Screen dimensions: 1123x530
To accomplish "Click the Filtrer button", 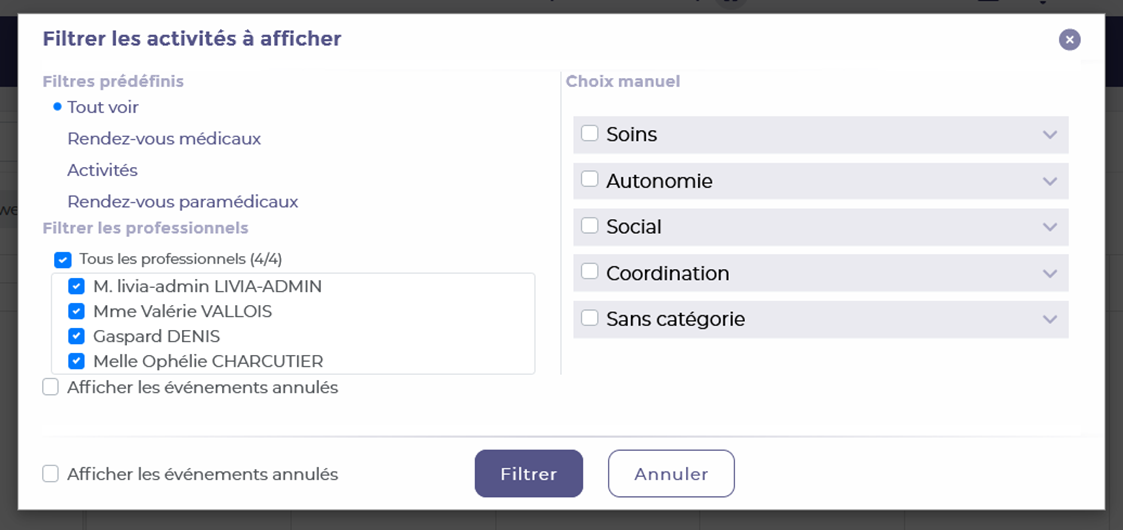I will coord(528,474).
